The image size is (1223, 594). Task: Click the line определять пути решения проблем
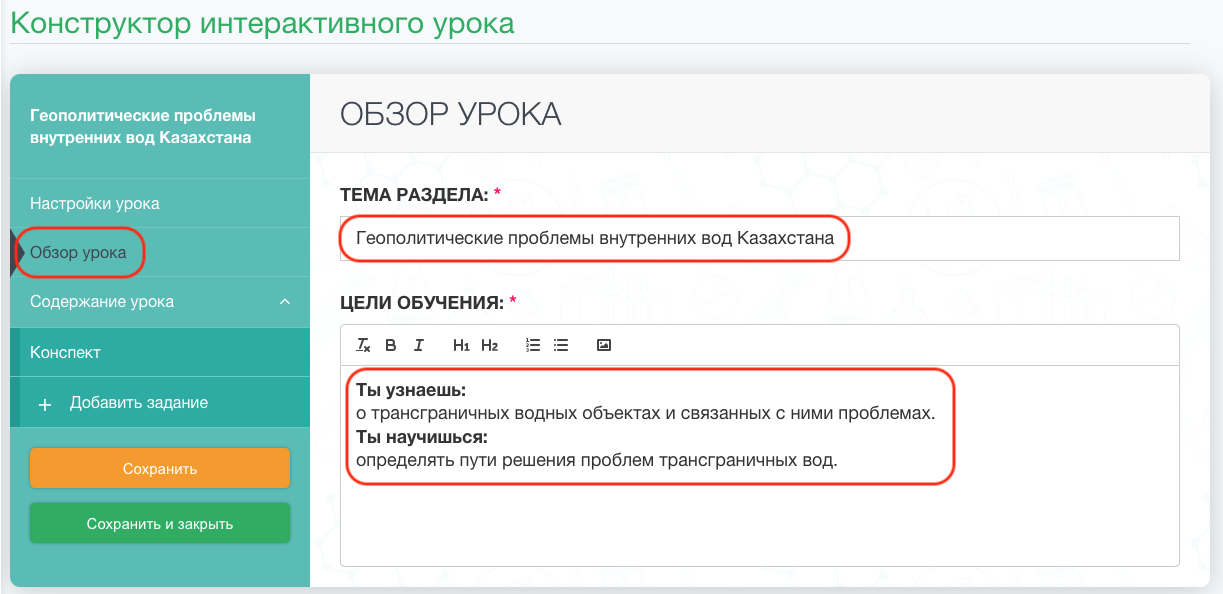(x=596, y=461)
